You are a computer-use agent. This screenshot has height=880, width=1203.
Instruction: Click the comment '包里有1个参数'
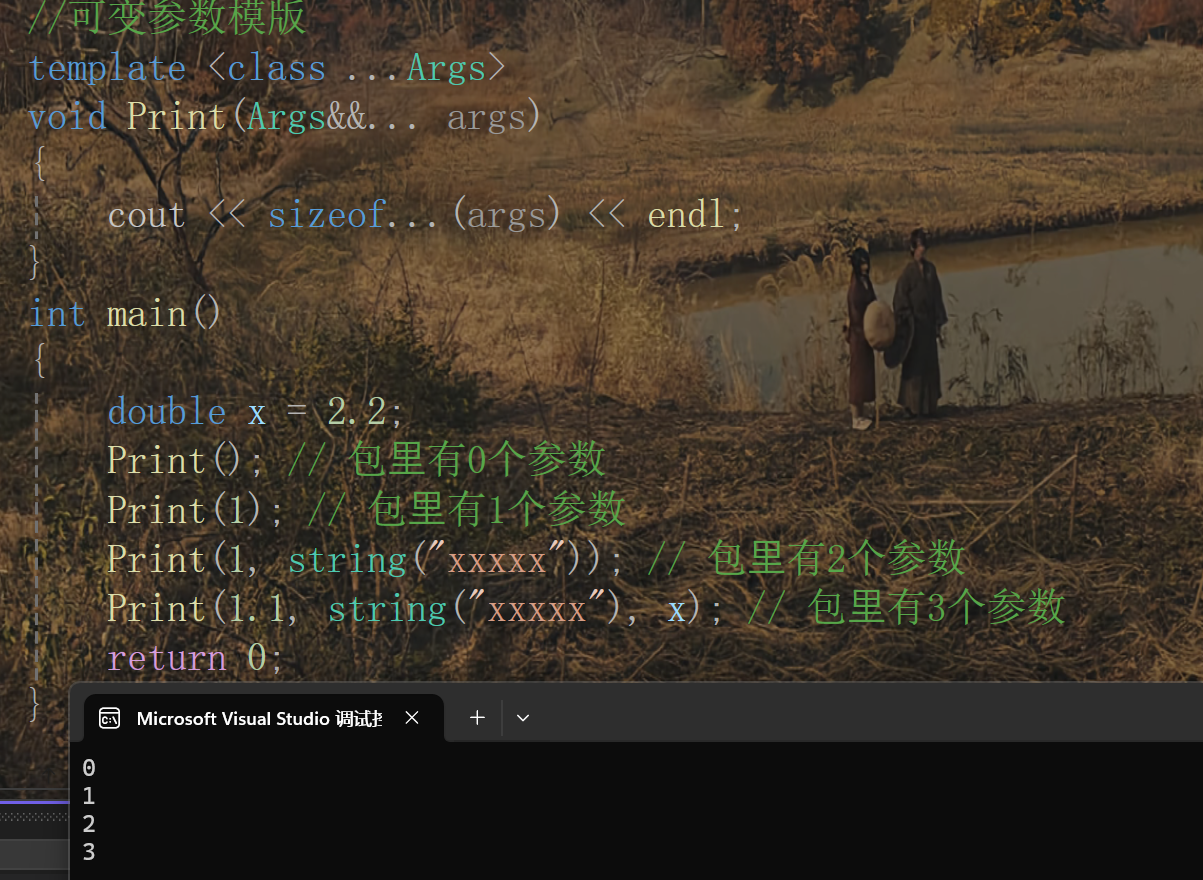click(x=497, y=509)
